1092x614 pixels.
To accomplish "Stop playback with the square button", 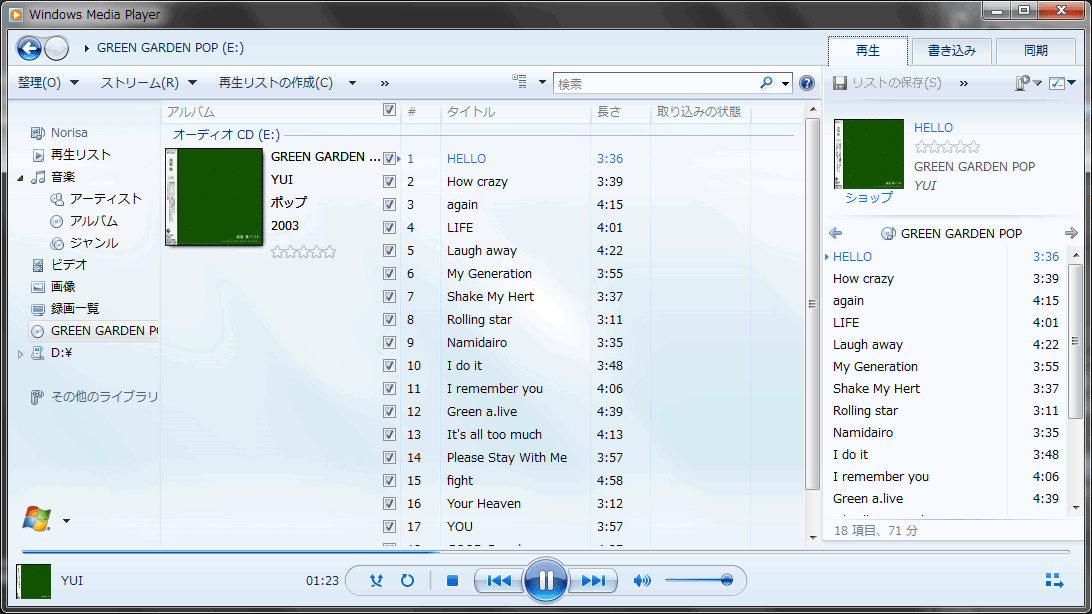I will (452, 581).
